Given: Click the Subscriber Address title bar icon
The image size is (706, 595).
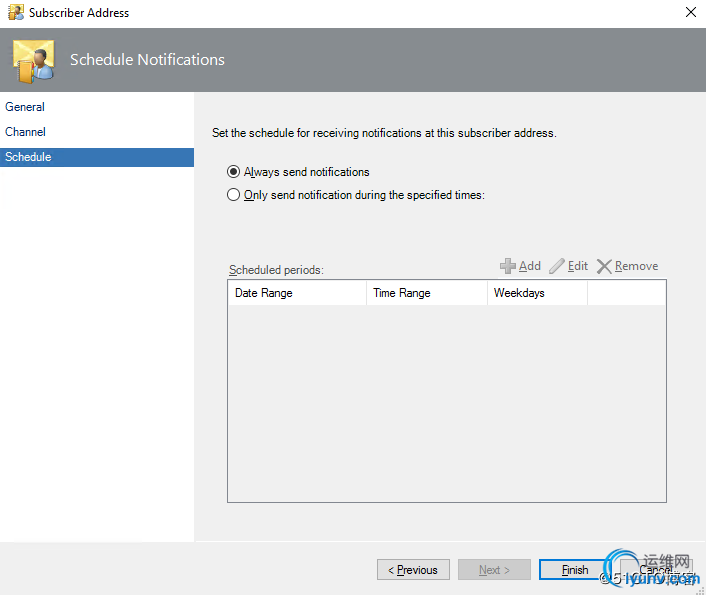Looking at the screenshot, I should [16, 13].
